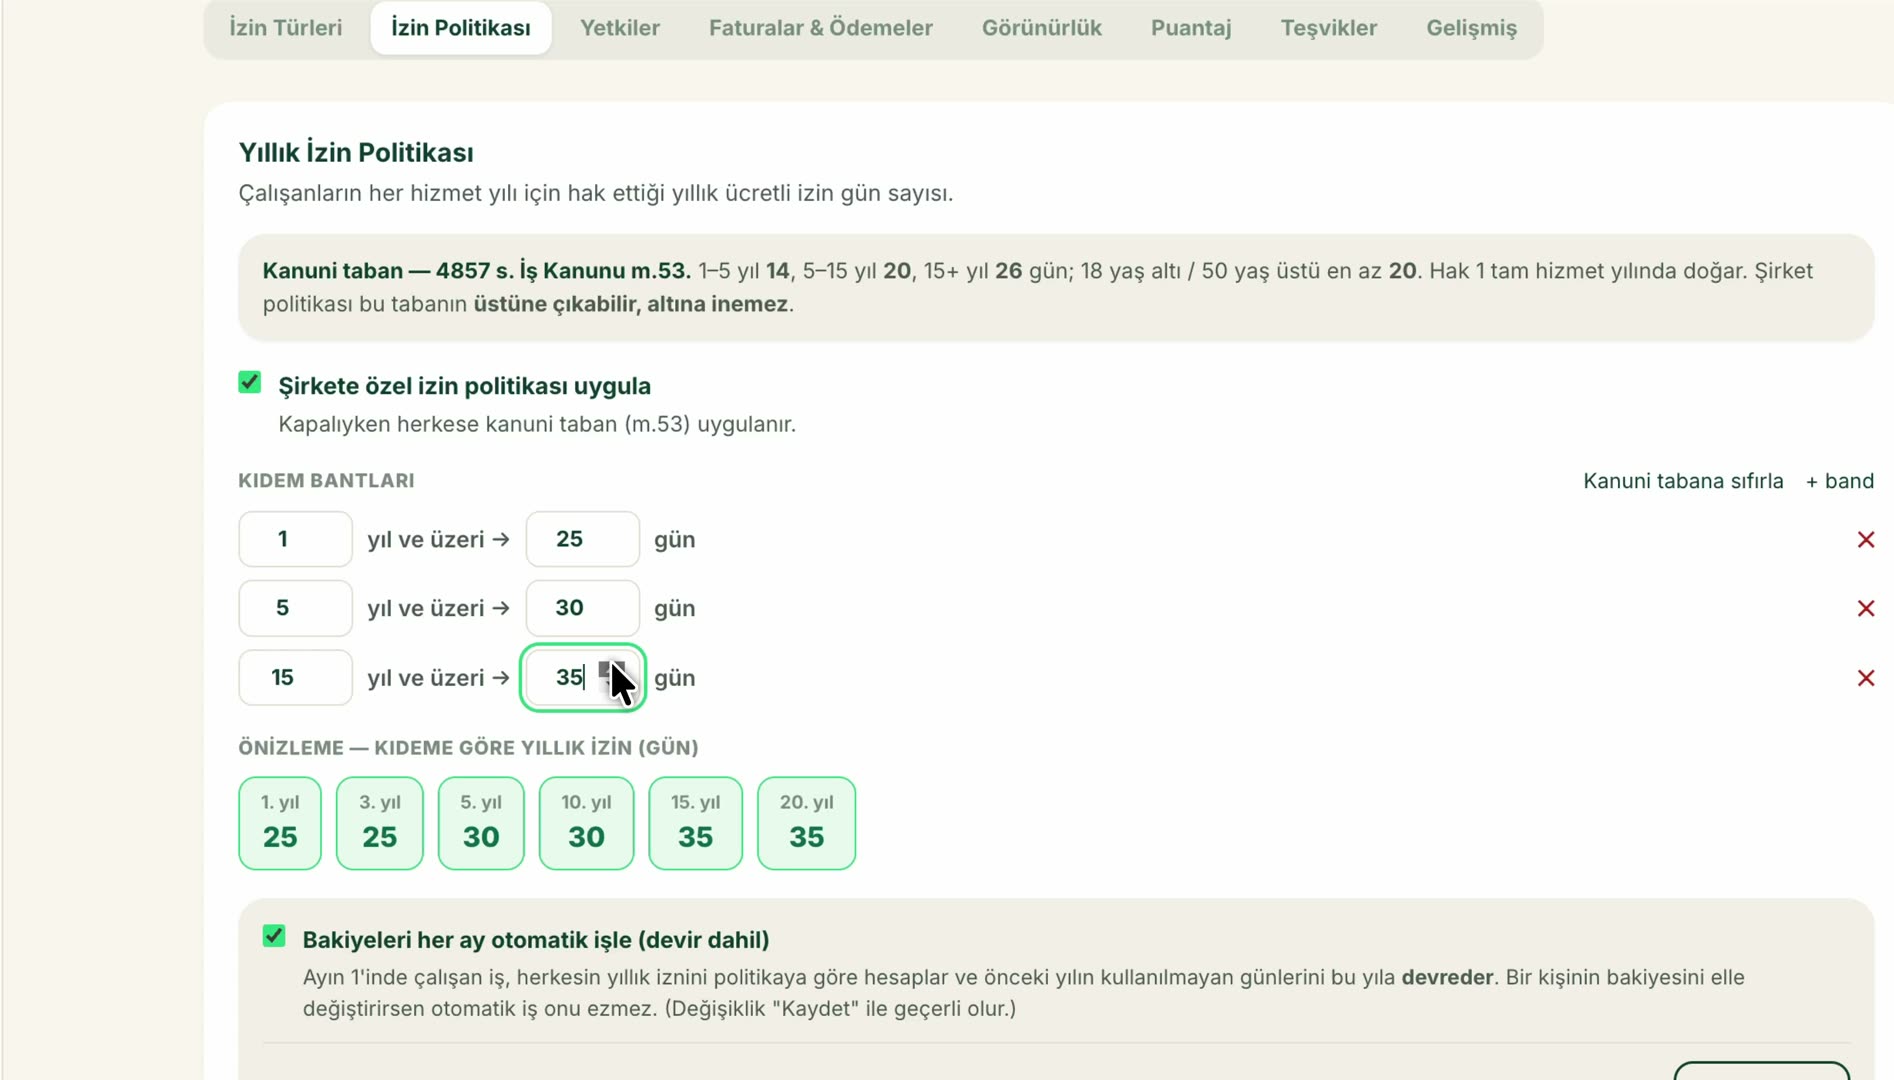Click Kanuni tabana sıfırla link
1894x1080 pixels.
click(x=1683, y=481)
